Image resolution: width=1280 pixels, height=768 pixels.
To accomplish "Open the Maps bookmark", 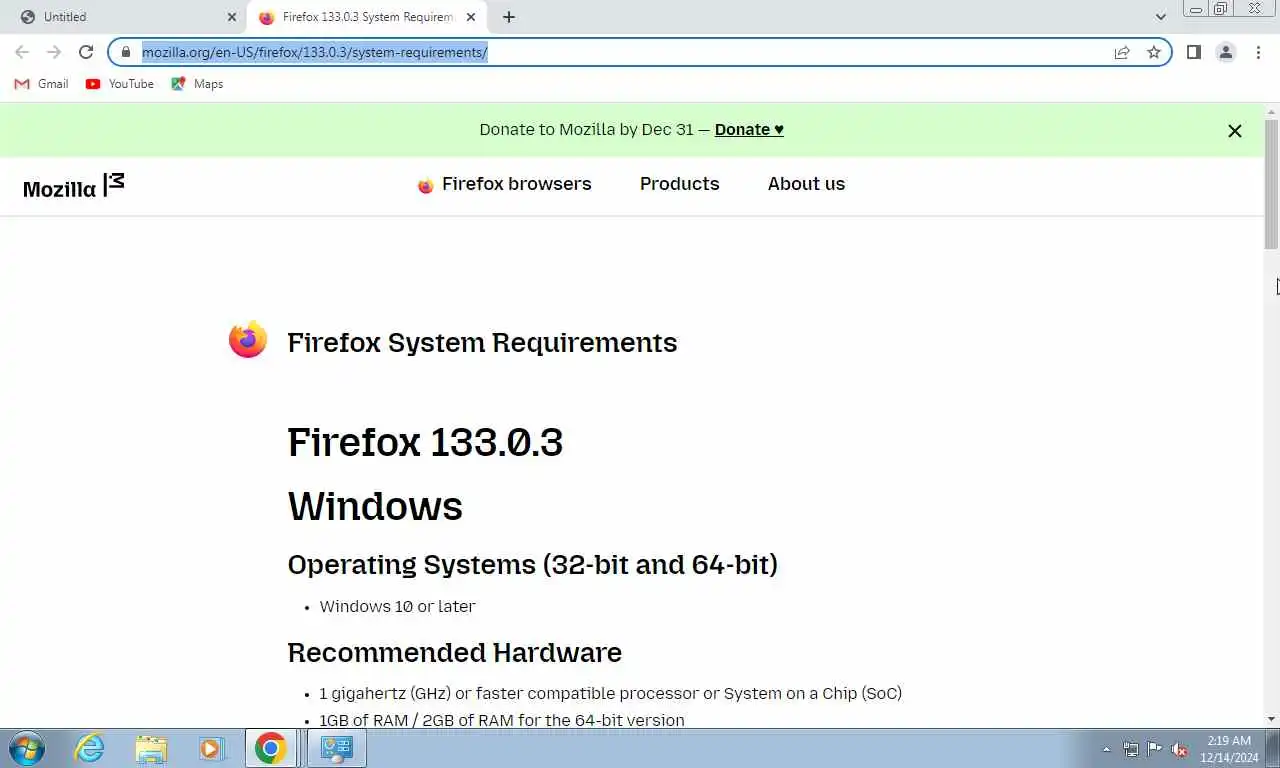I will tap(197, 84).
